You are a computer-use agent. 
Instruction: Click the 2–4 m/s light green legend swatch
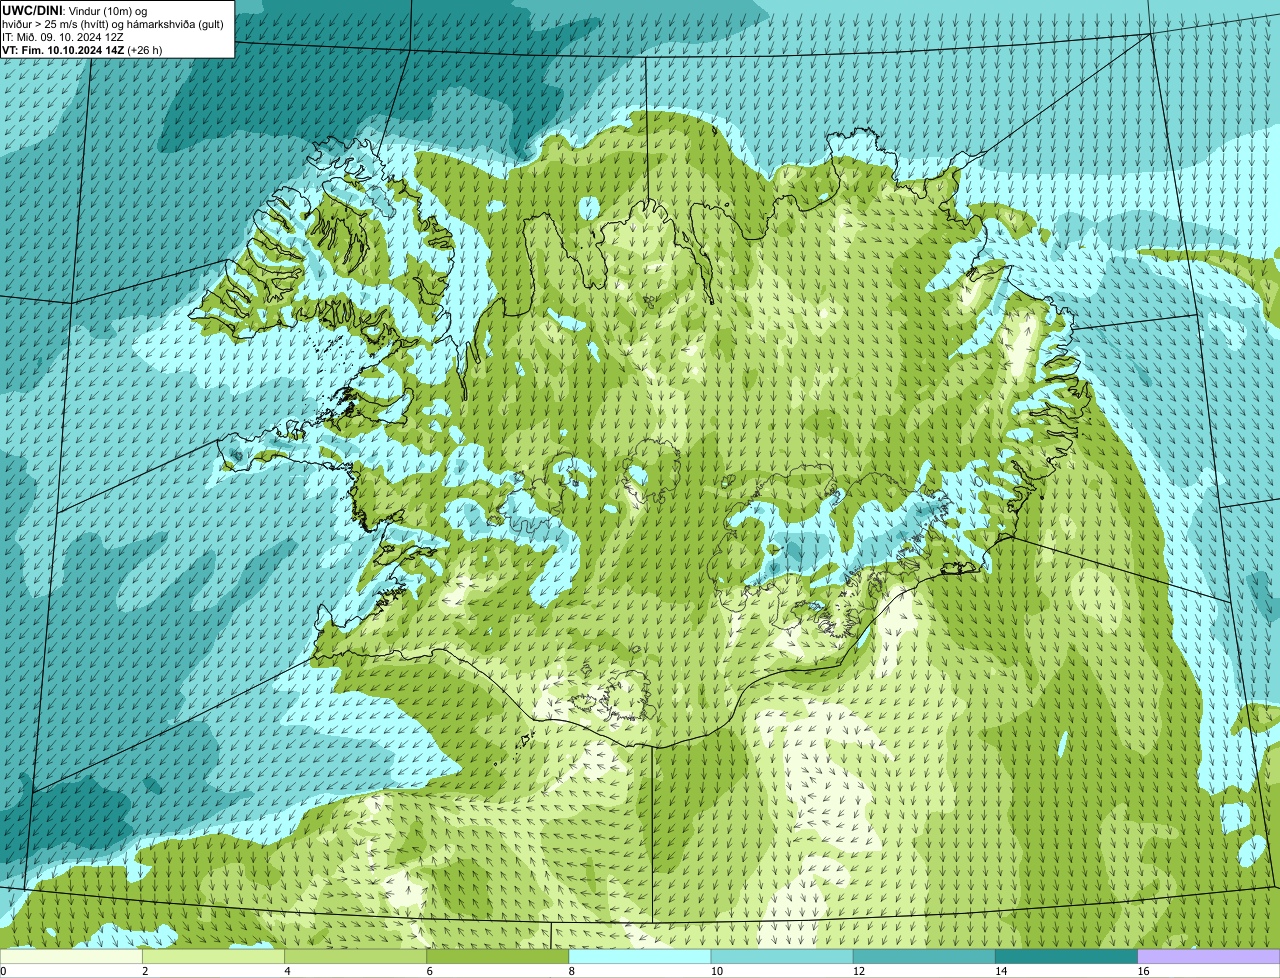(215, 956)
